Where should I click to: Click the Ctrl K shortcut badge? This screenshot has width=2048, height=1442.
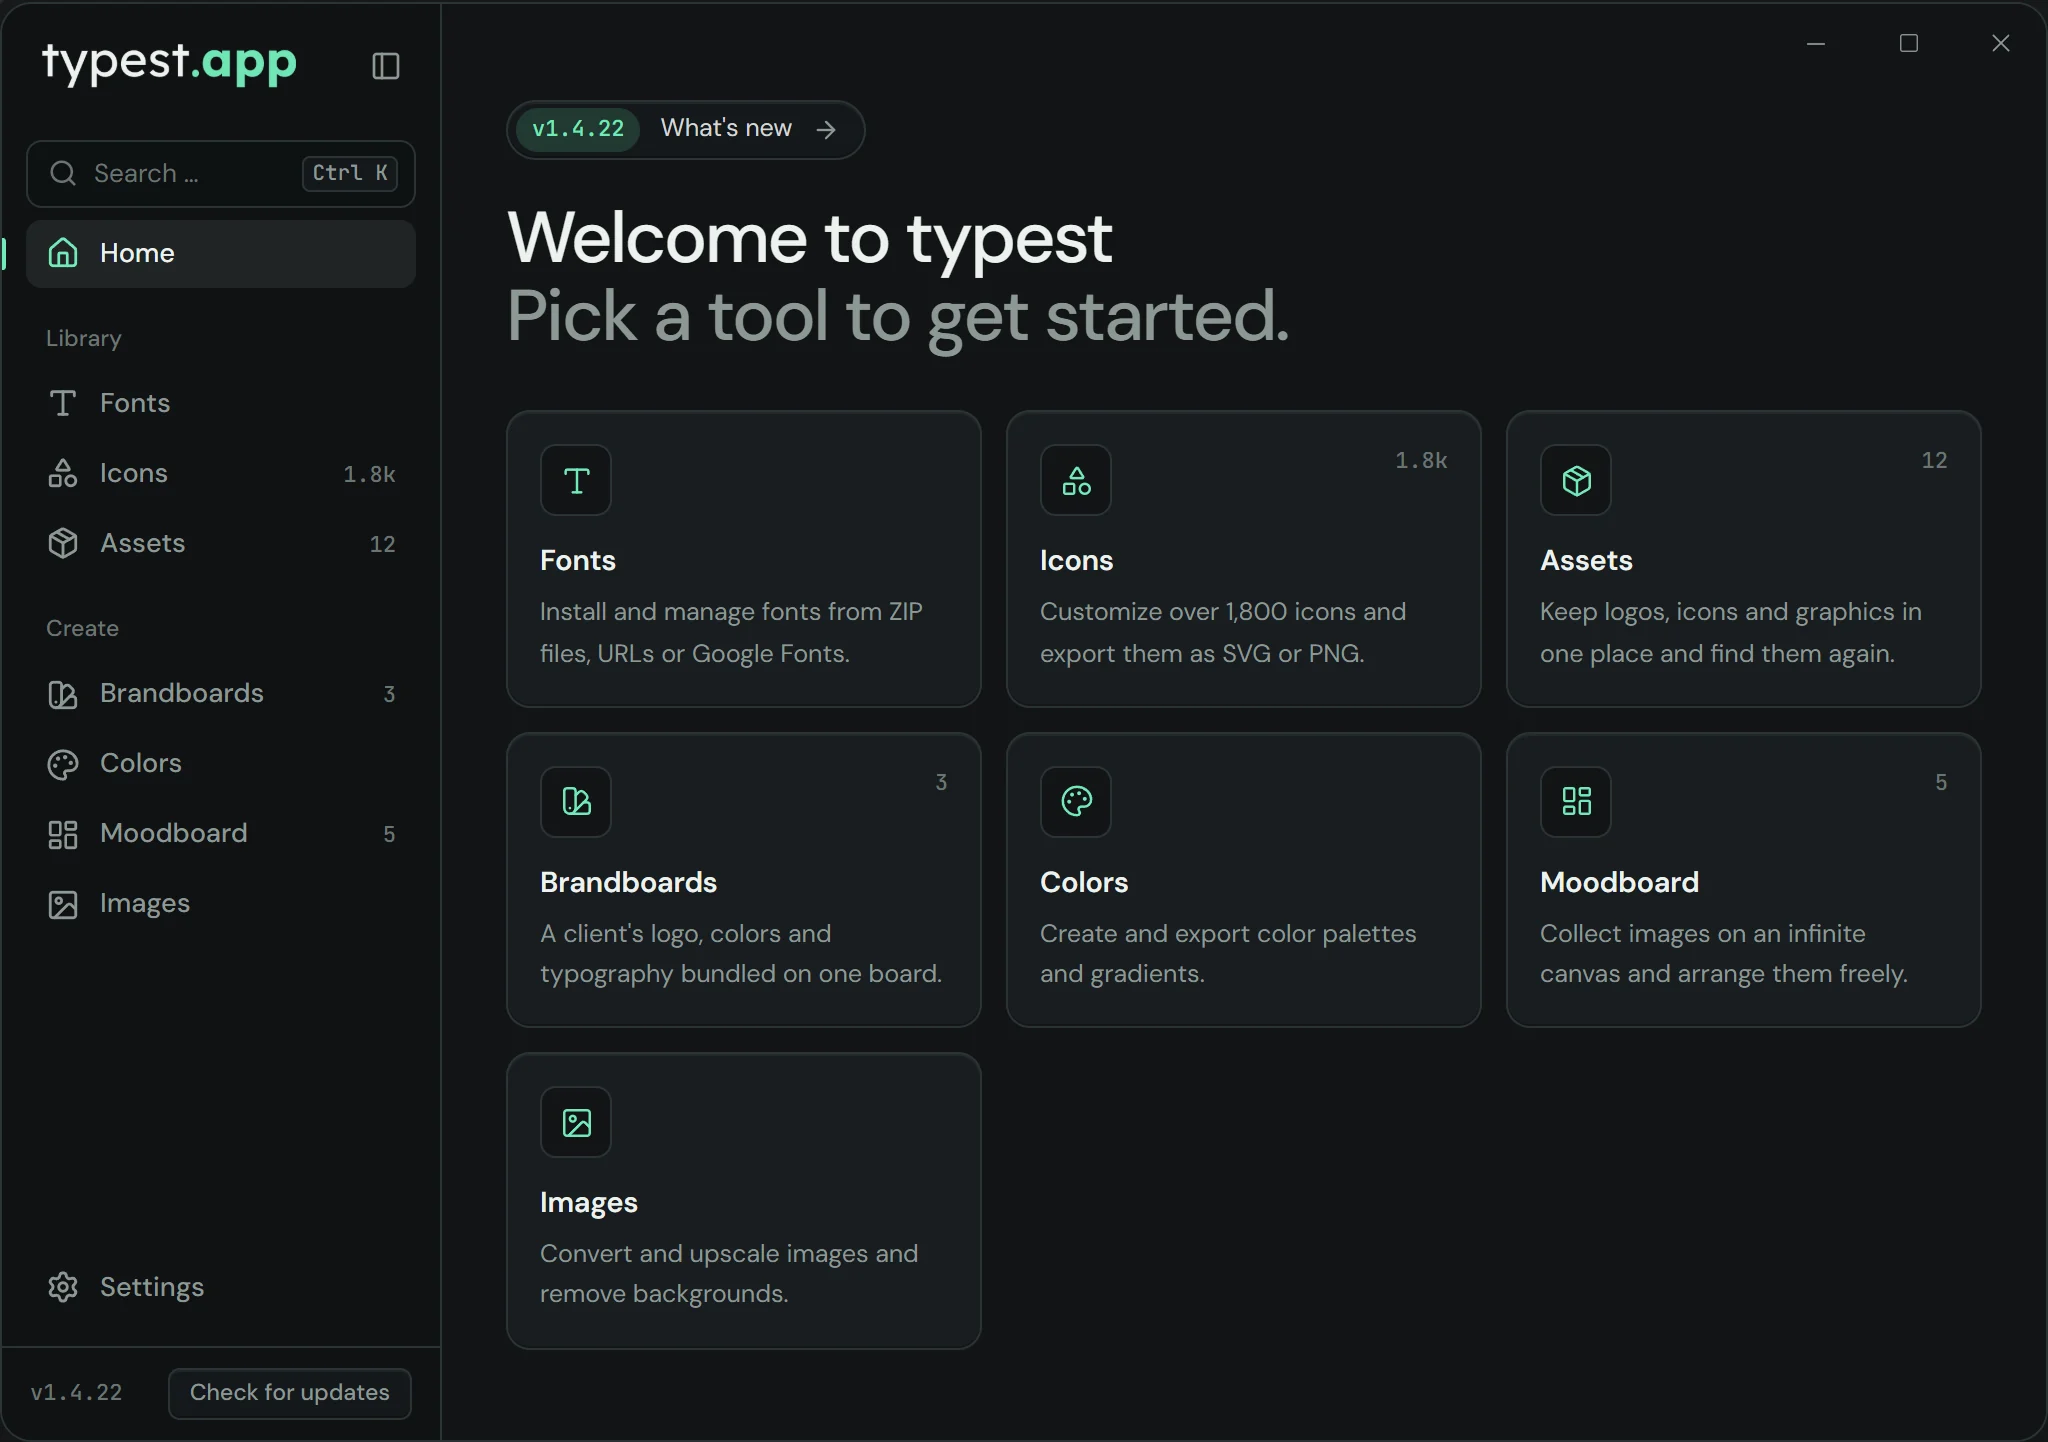[x=350, y=173]
